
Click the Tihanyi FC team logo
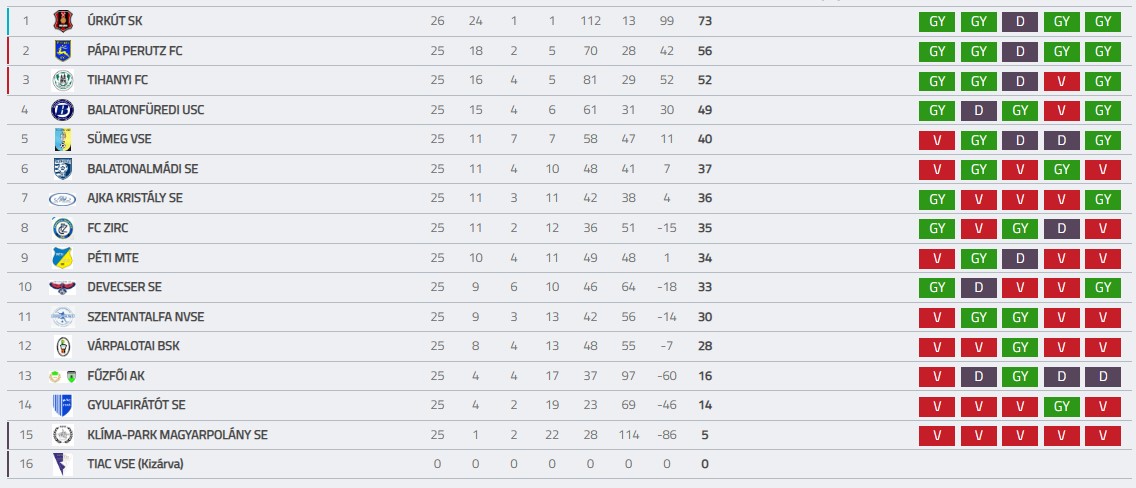tap(62, 80)
